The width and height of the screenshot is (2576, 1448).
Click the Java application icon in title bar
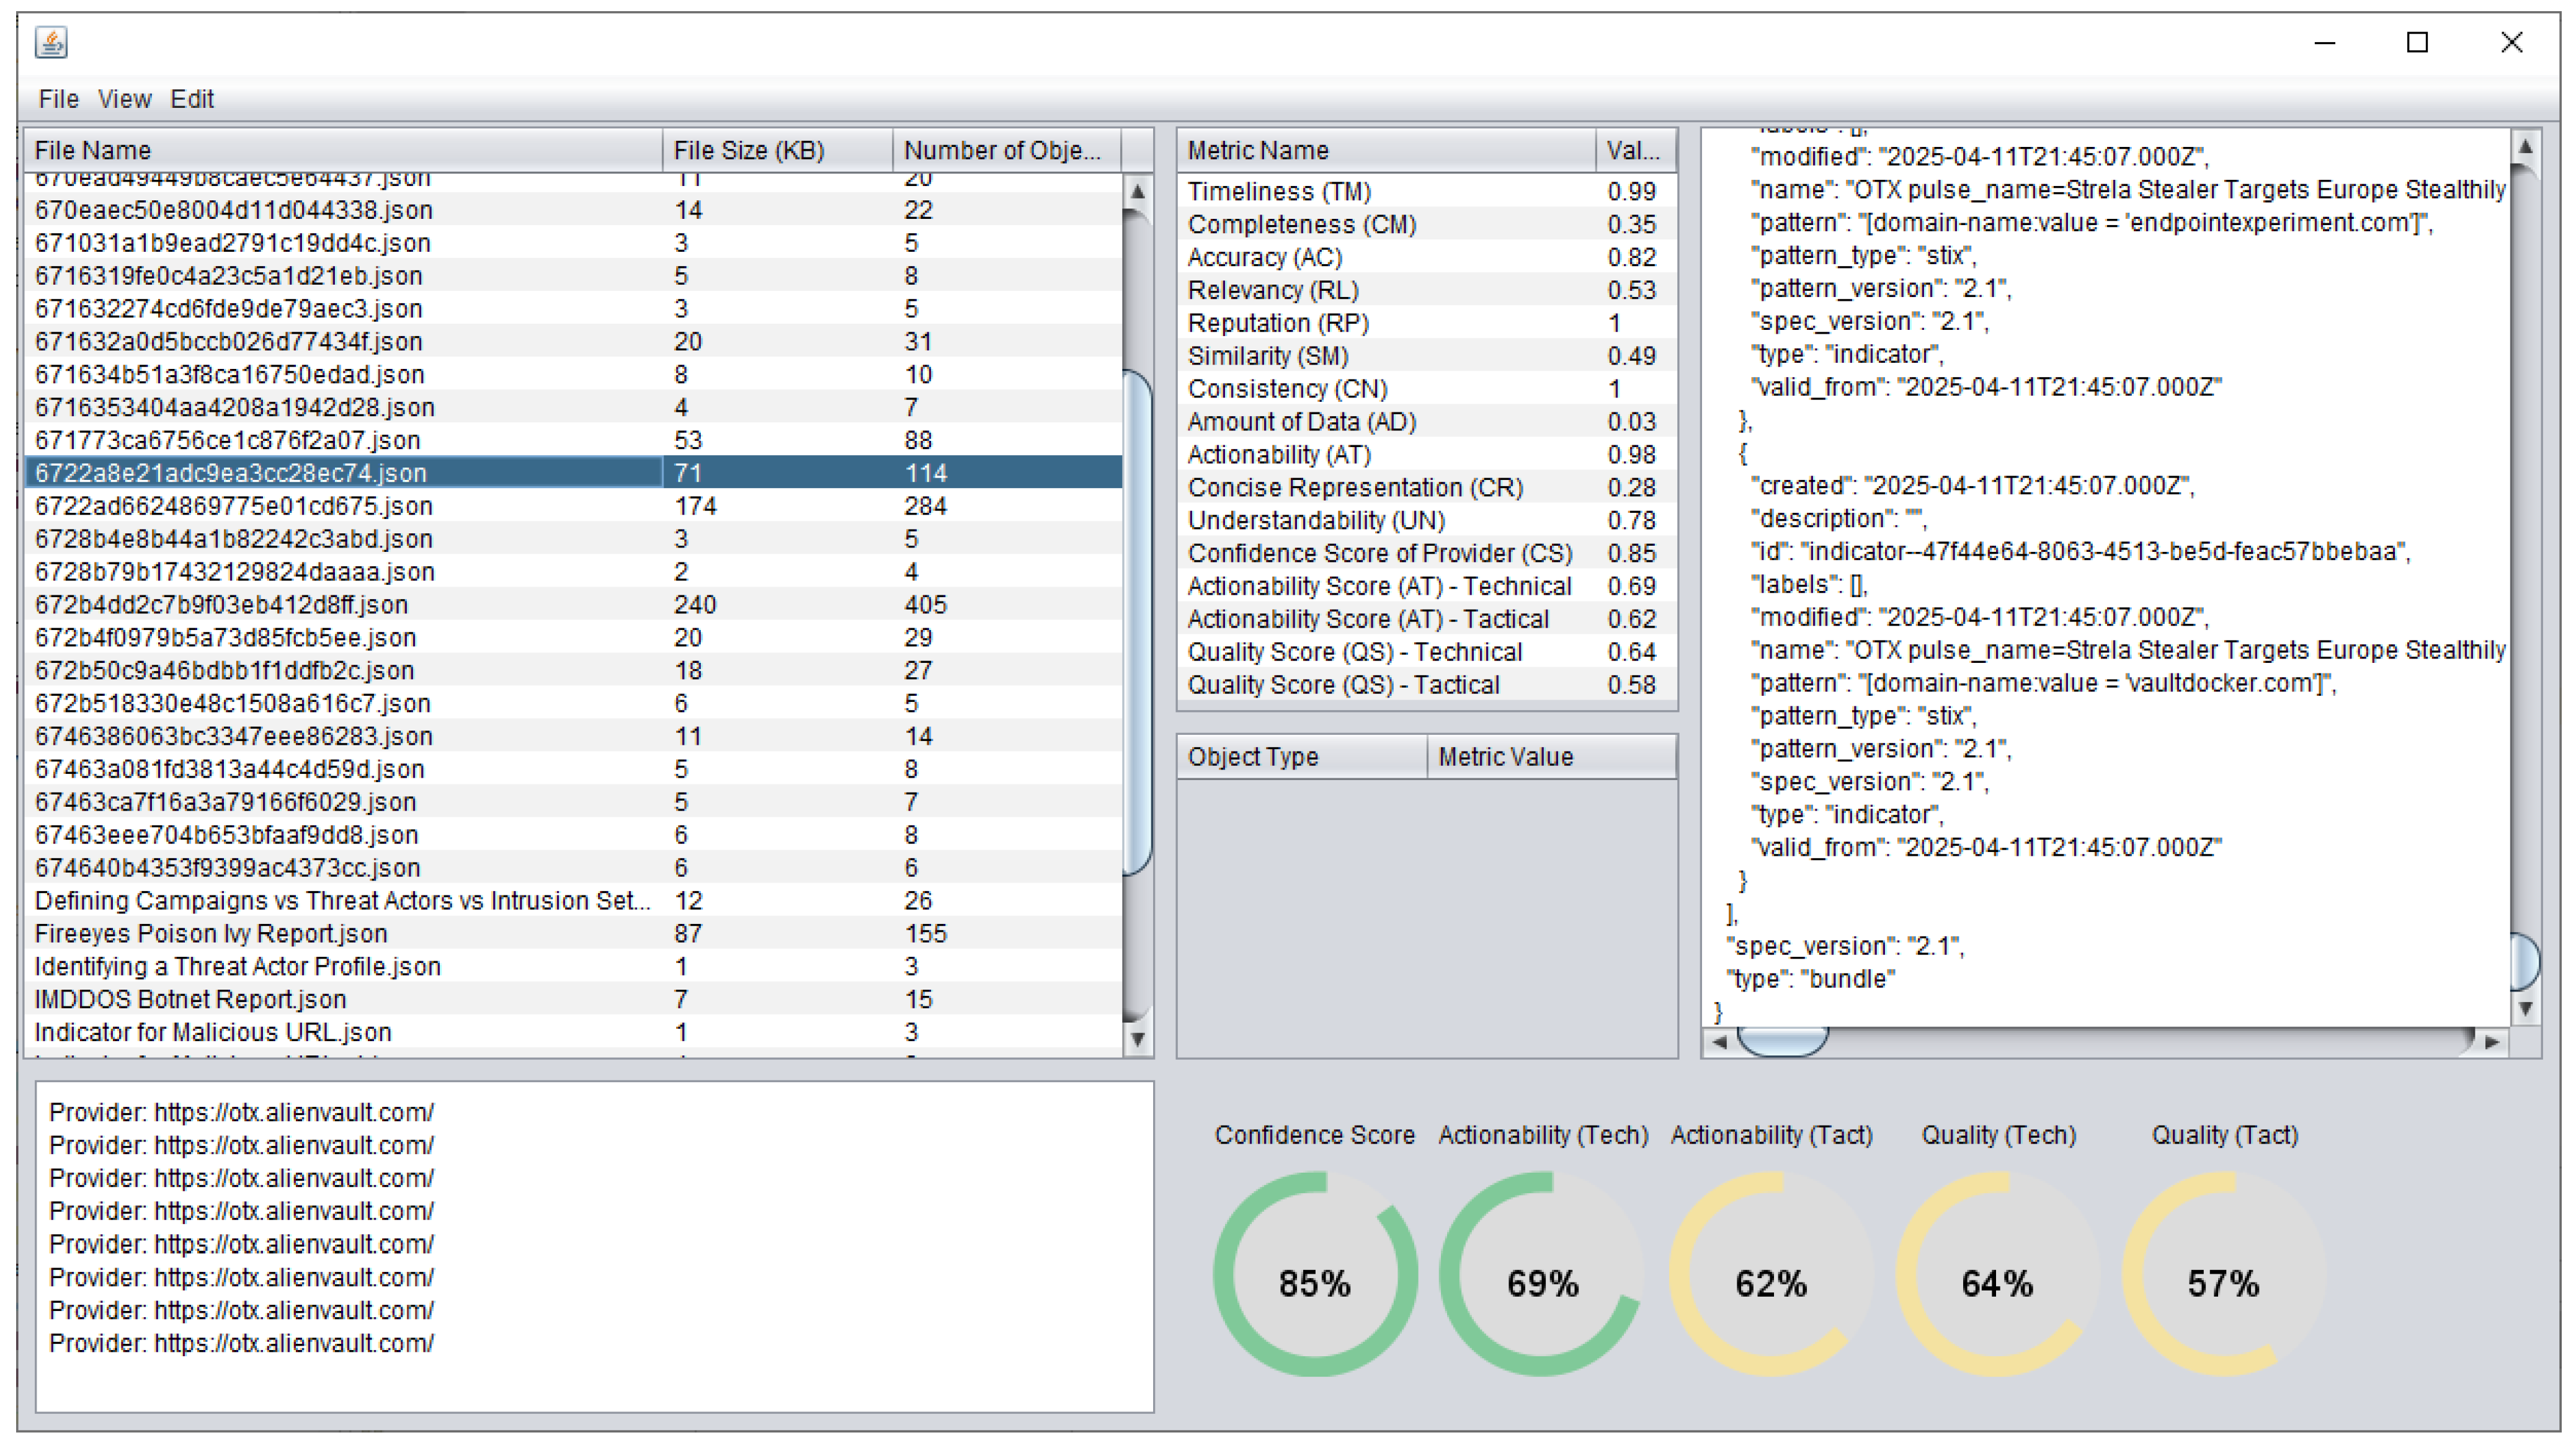click(50, 42)
